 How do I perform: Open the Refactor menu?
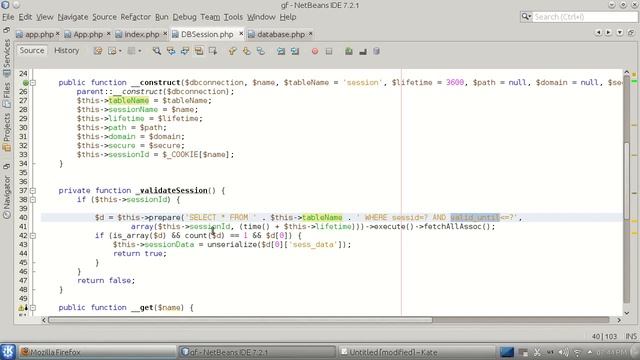136,17
